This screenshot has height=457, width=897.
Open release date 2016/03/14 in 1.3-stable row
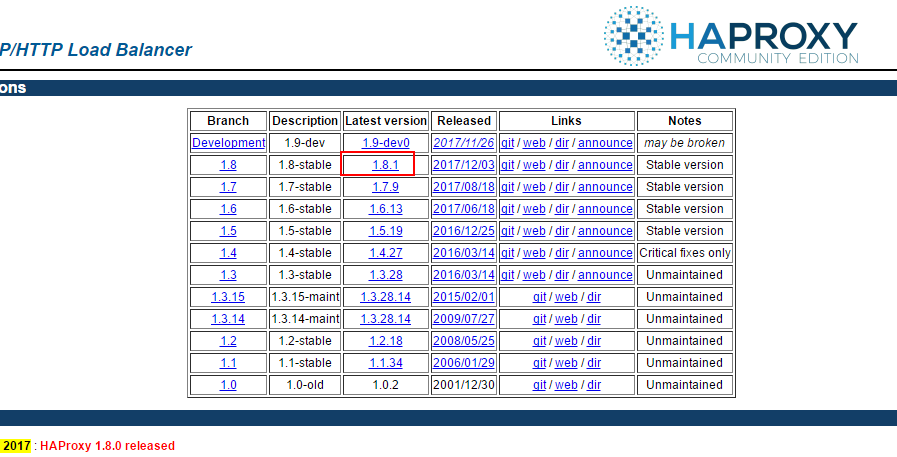coord(464,275)
